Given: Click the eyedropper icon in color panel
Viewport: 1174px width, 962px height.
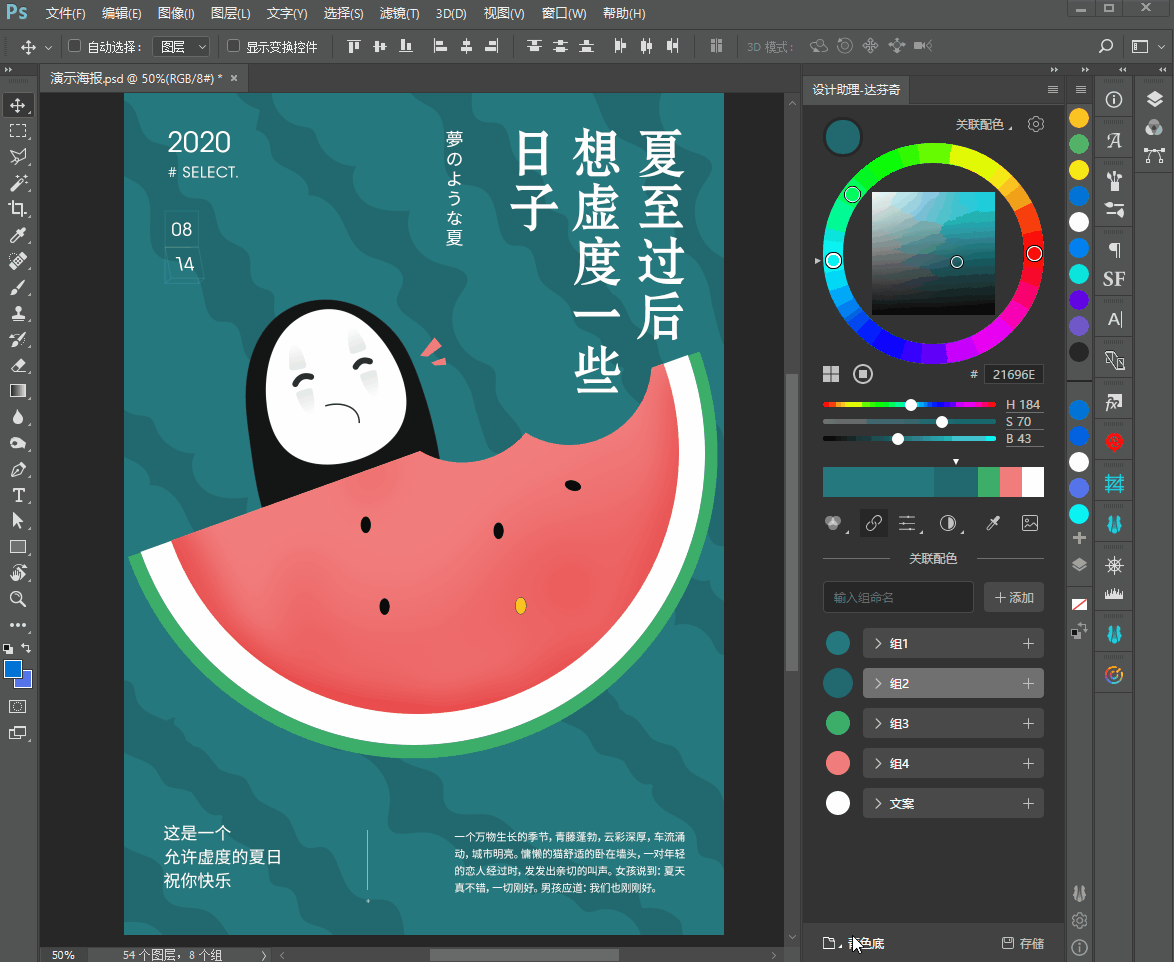Looking at the screenshot, I should (x=993, y=523).
